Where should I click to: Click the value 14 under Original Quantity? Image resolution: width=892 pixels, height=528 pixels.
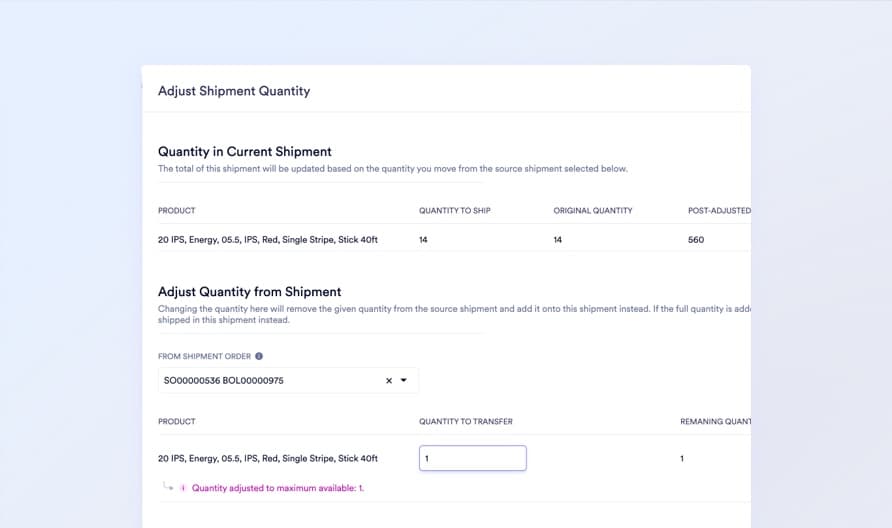(558, 240)
